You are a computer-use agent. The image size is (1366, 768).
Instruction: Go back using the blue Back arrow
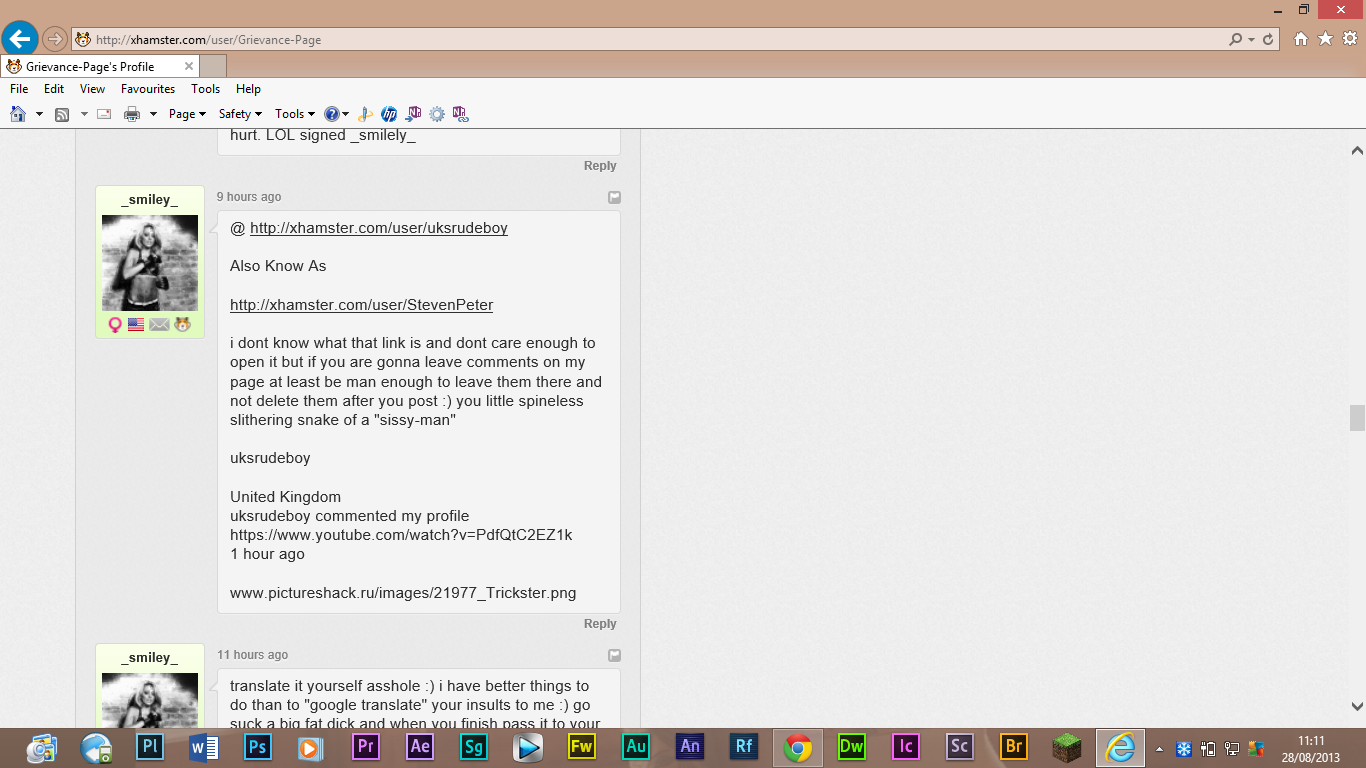19,39
